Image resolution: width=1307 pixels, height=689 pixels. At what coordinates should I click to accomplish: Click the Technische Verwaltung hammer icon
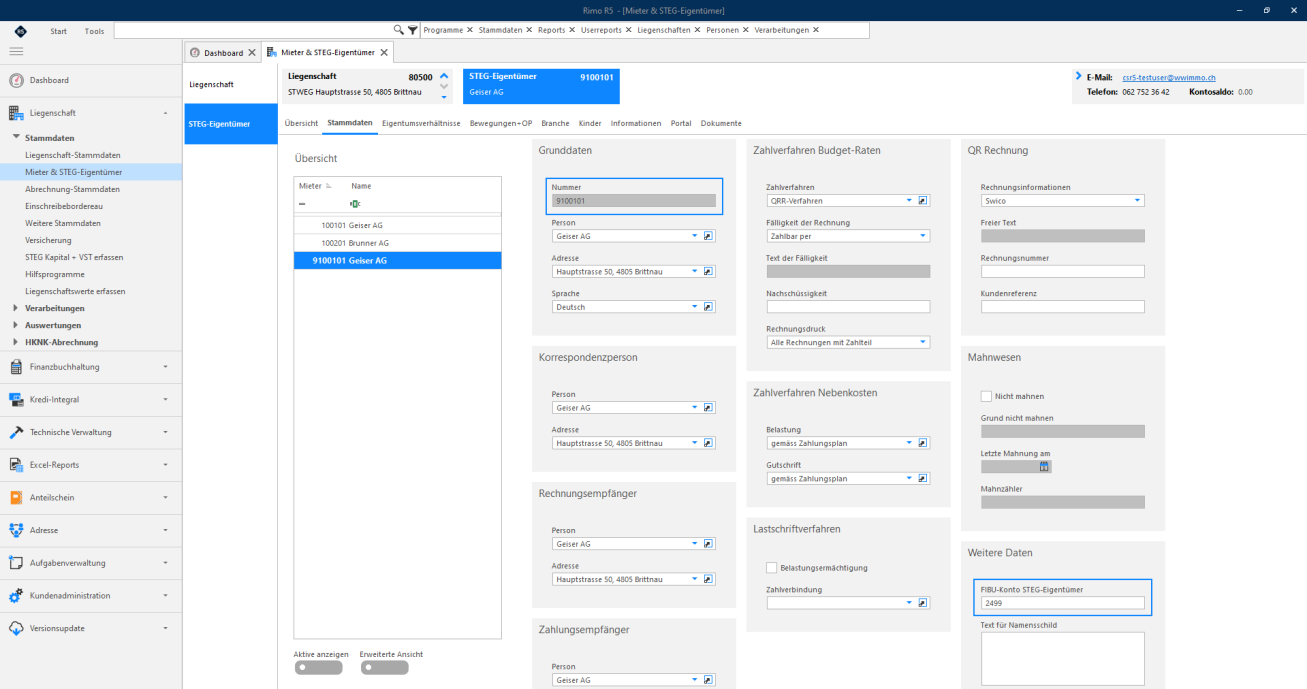tap(16, 432)
